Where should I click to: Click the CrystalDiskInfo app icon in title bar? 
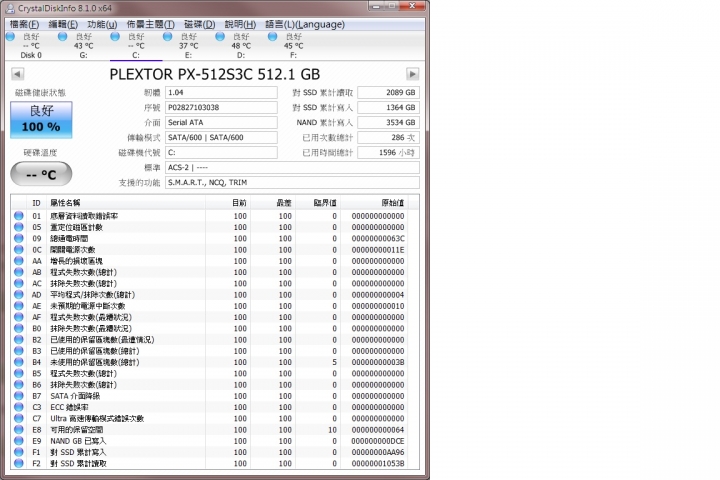(10, 8)
